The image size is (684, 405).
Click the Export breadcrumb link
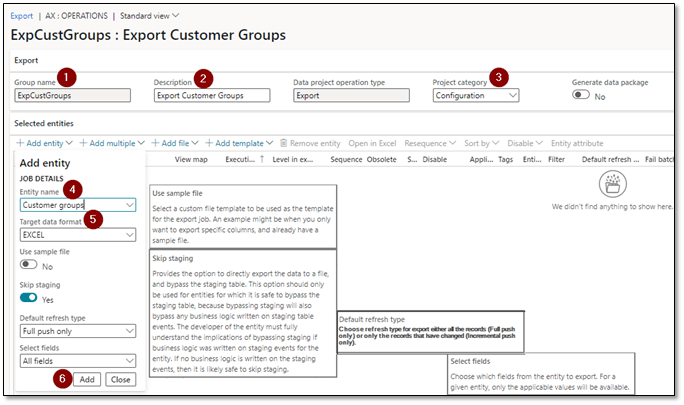point(21,16)
